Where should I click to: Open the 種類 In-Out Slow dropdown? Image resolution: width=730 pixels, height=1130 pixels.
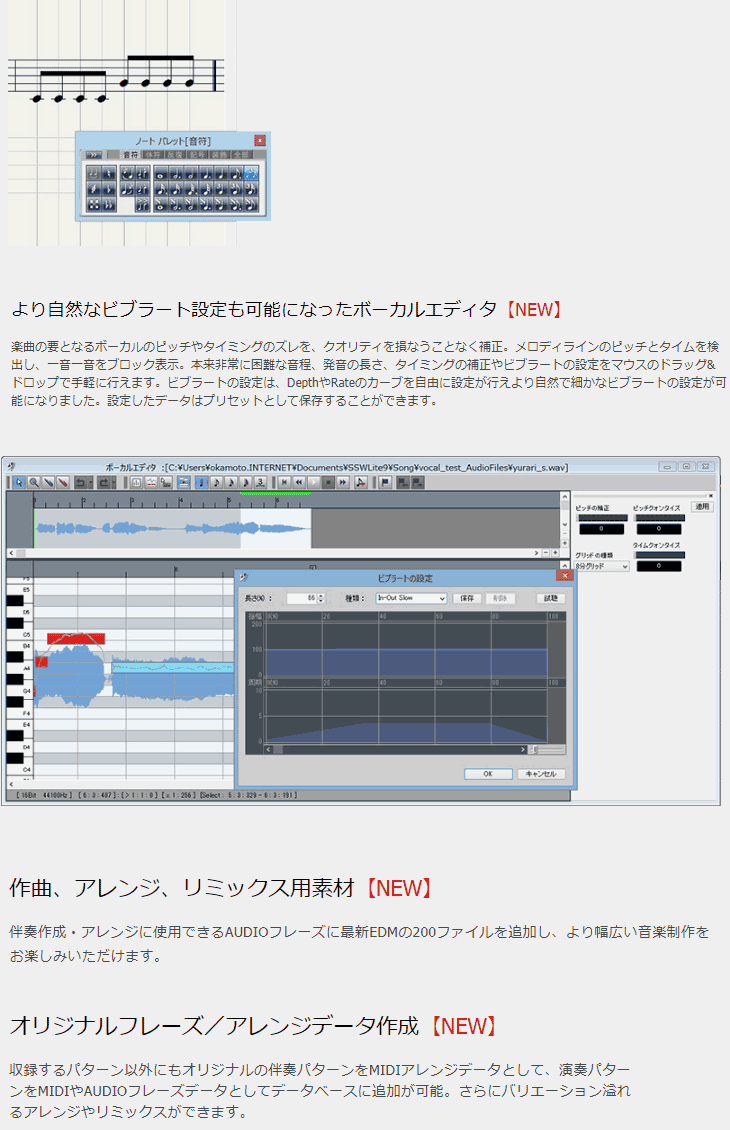pos(411,598)
